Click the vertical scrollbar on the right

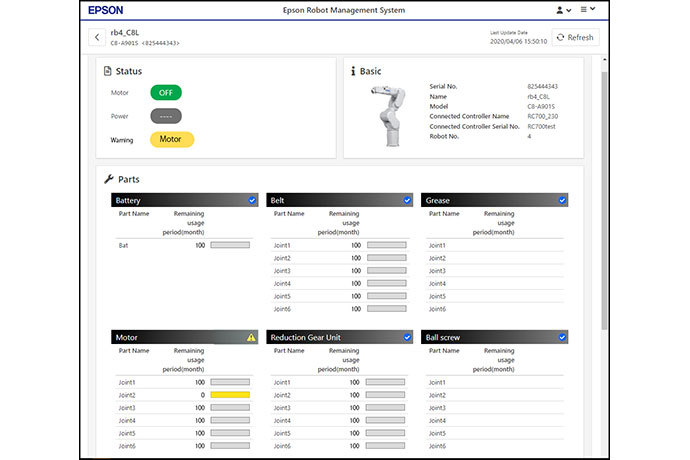(604, 198)
